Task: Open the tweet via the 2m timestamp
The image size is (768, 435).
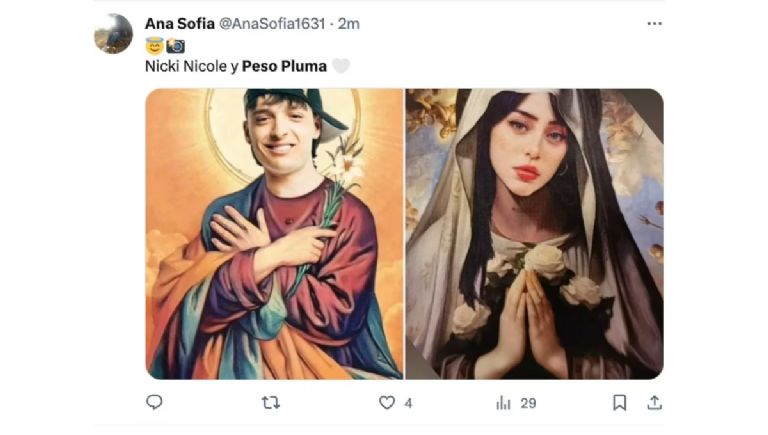Action: [x=349, y=24]
